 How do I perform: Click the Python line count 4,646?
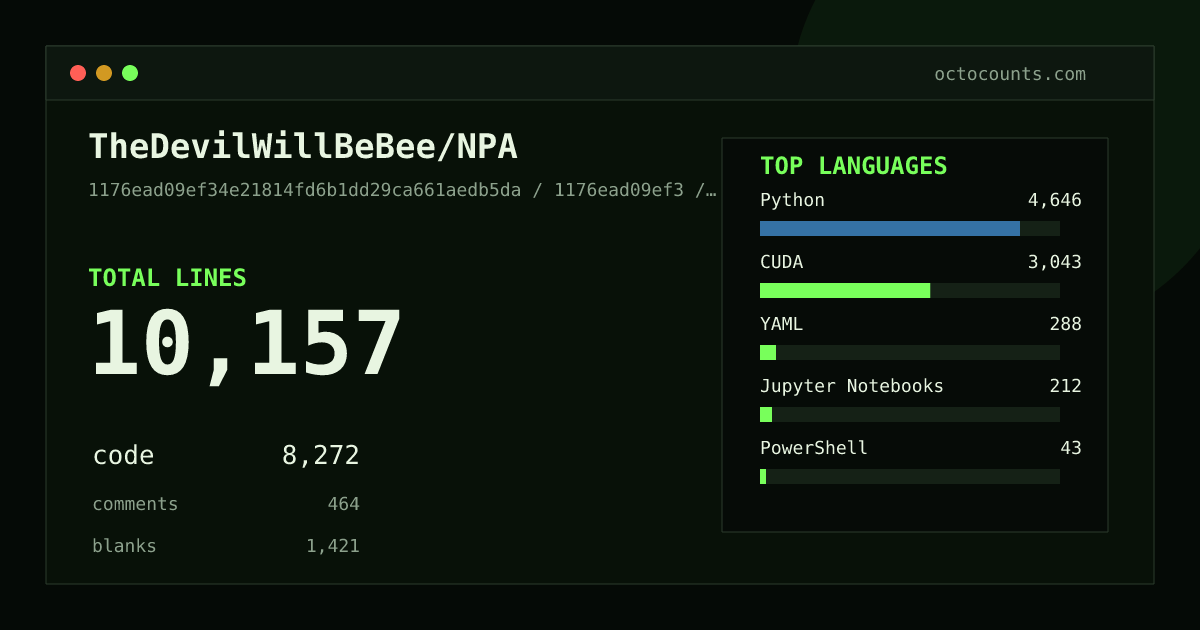[x=1055, y=200]
